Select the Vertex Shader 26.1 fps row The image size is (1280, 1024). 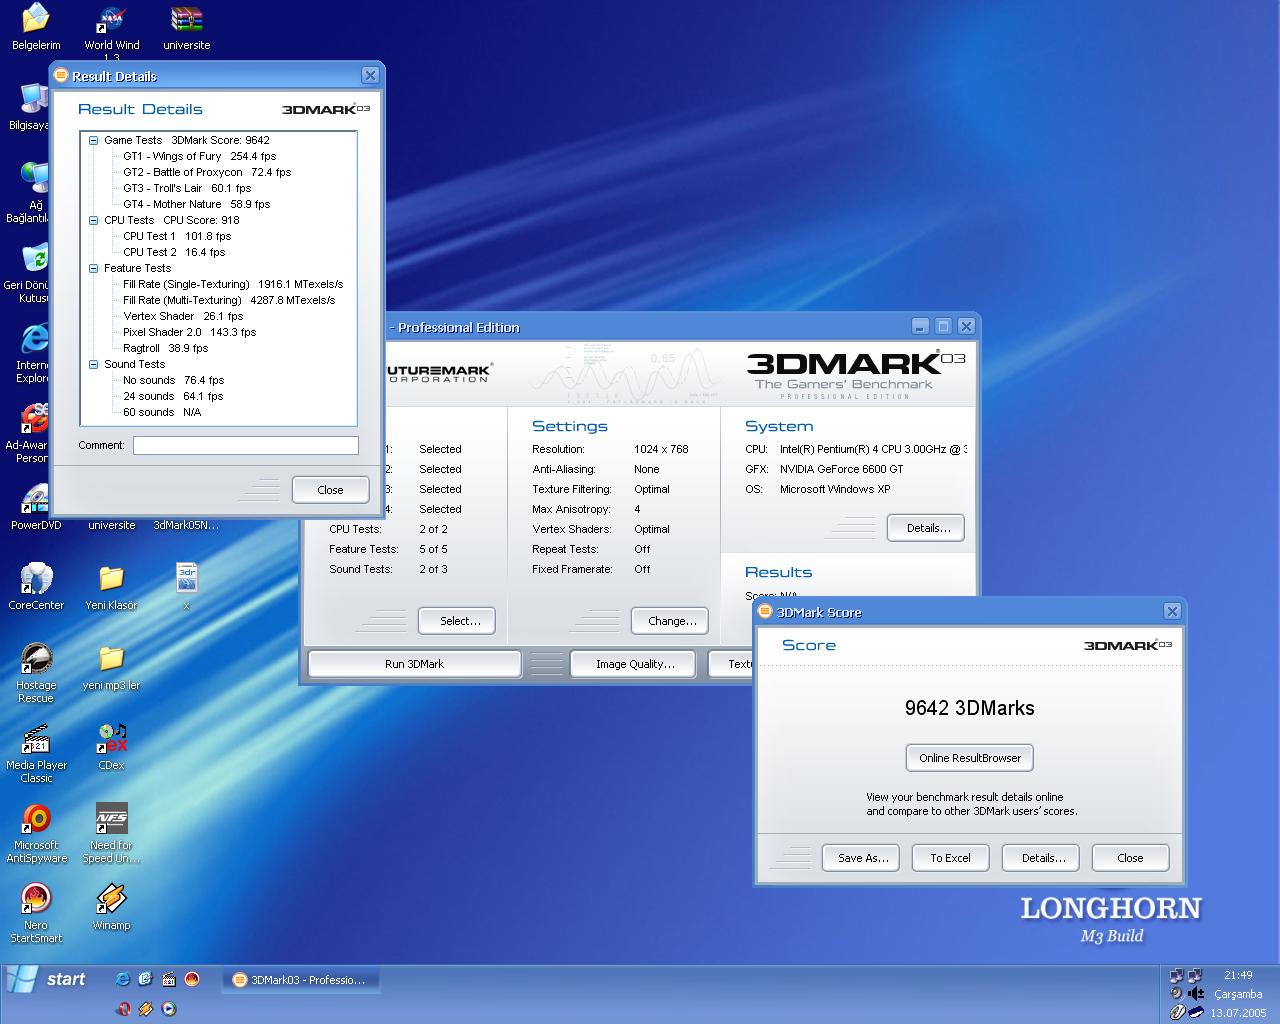coord(183,316)
